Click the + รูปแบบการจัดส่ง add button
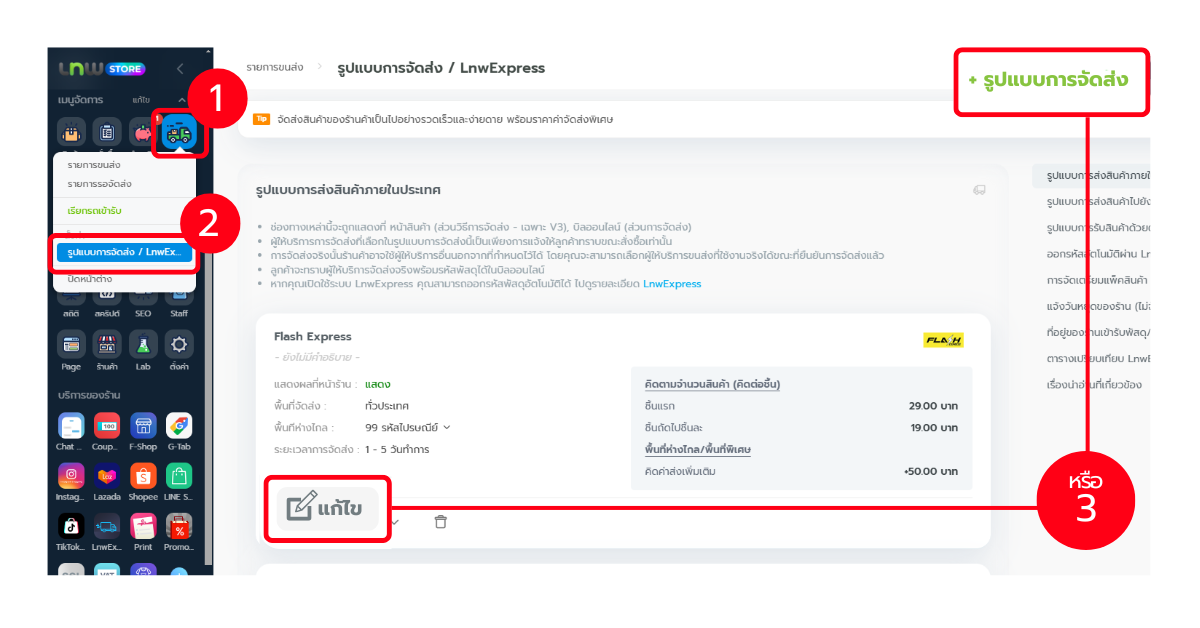The height and width of the screenshot is (628, 1200). coord(1049,79)
